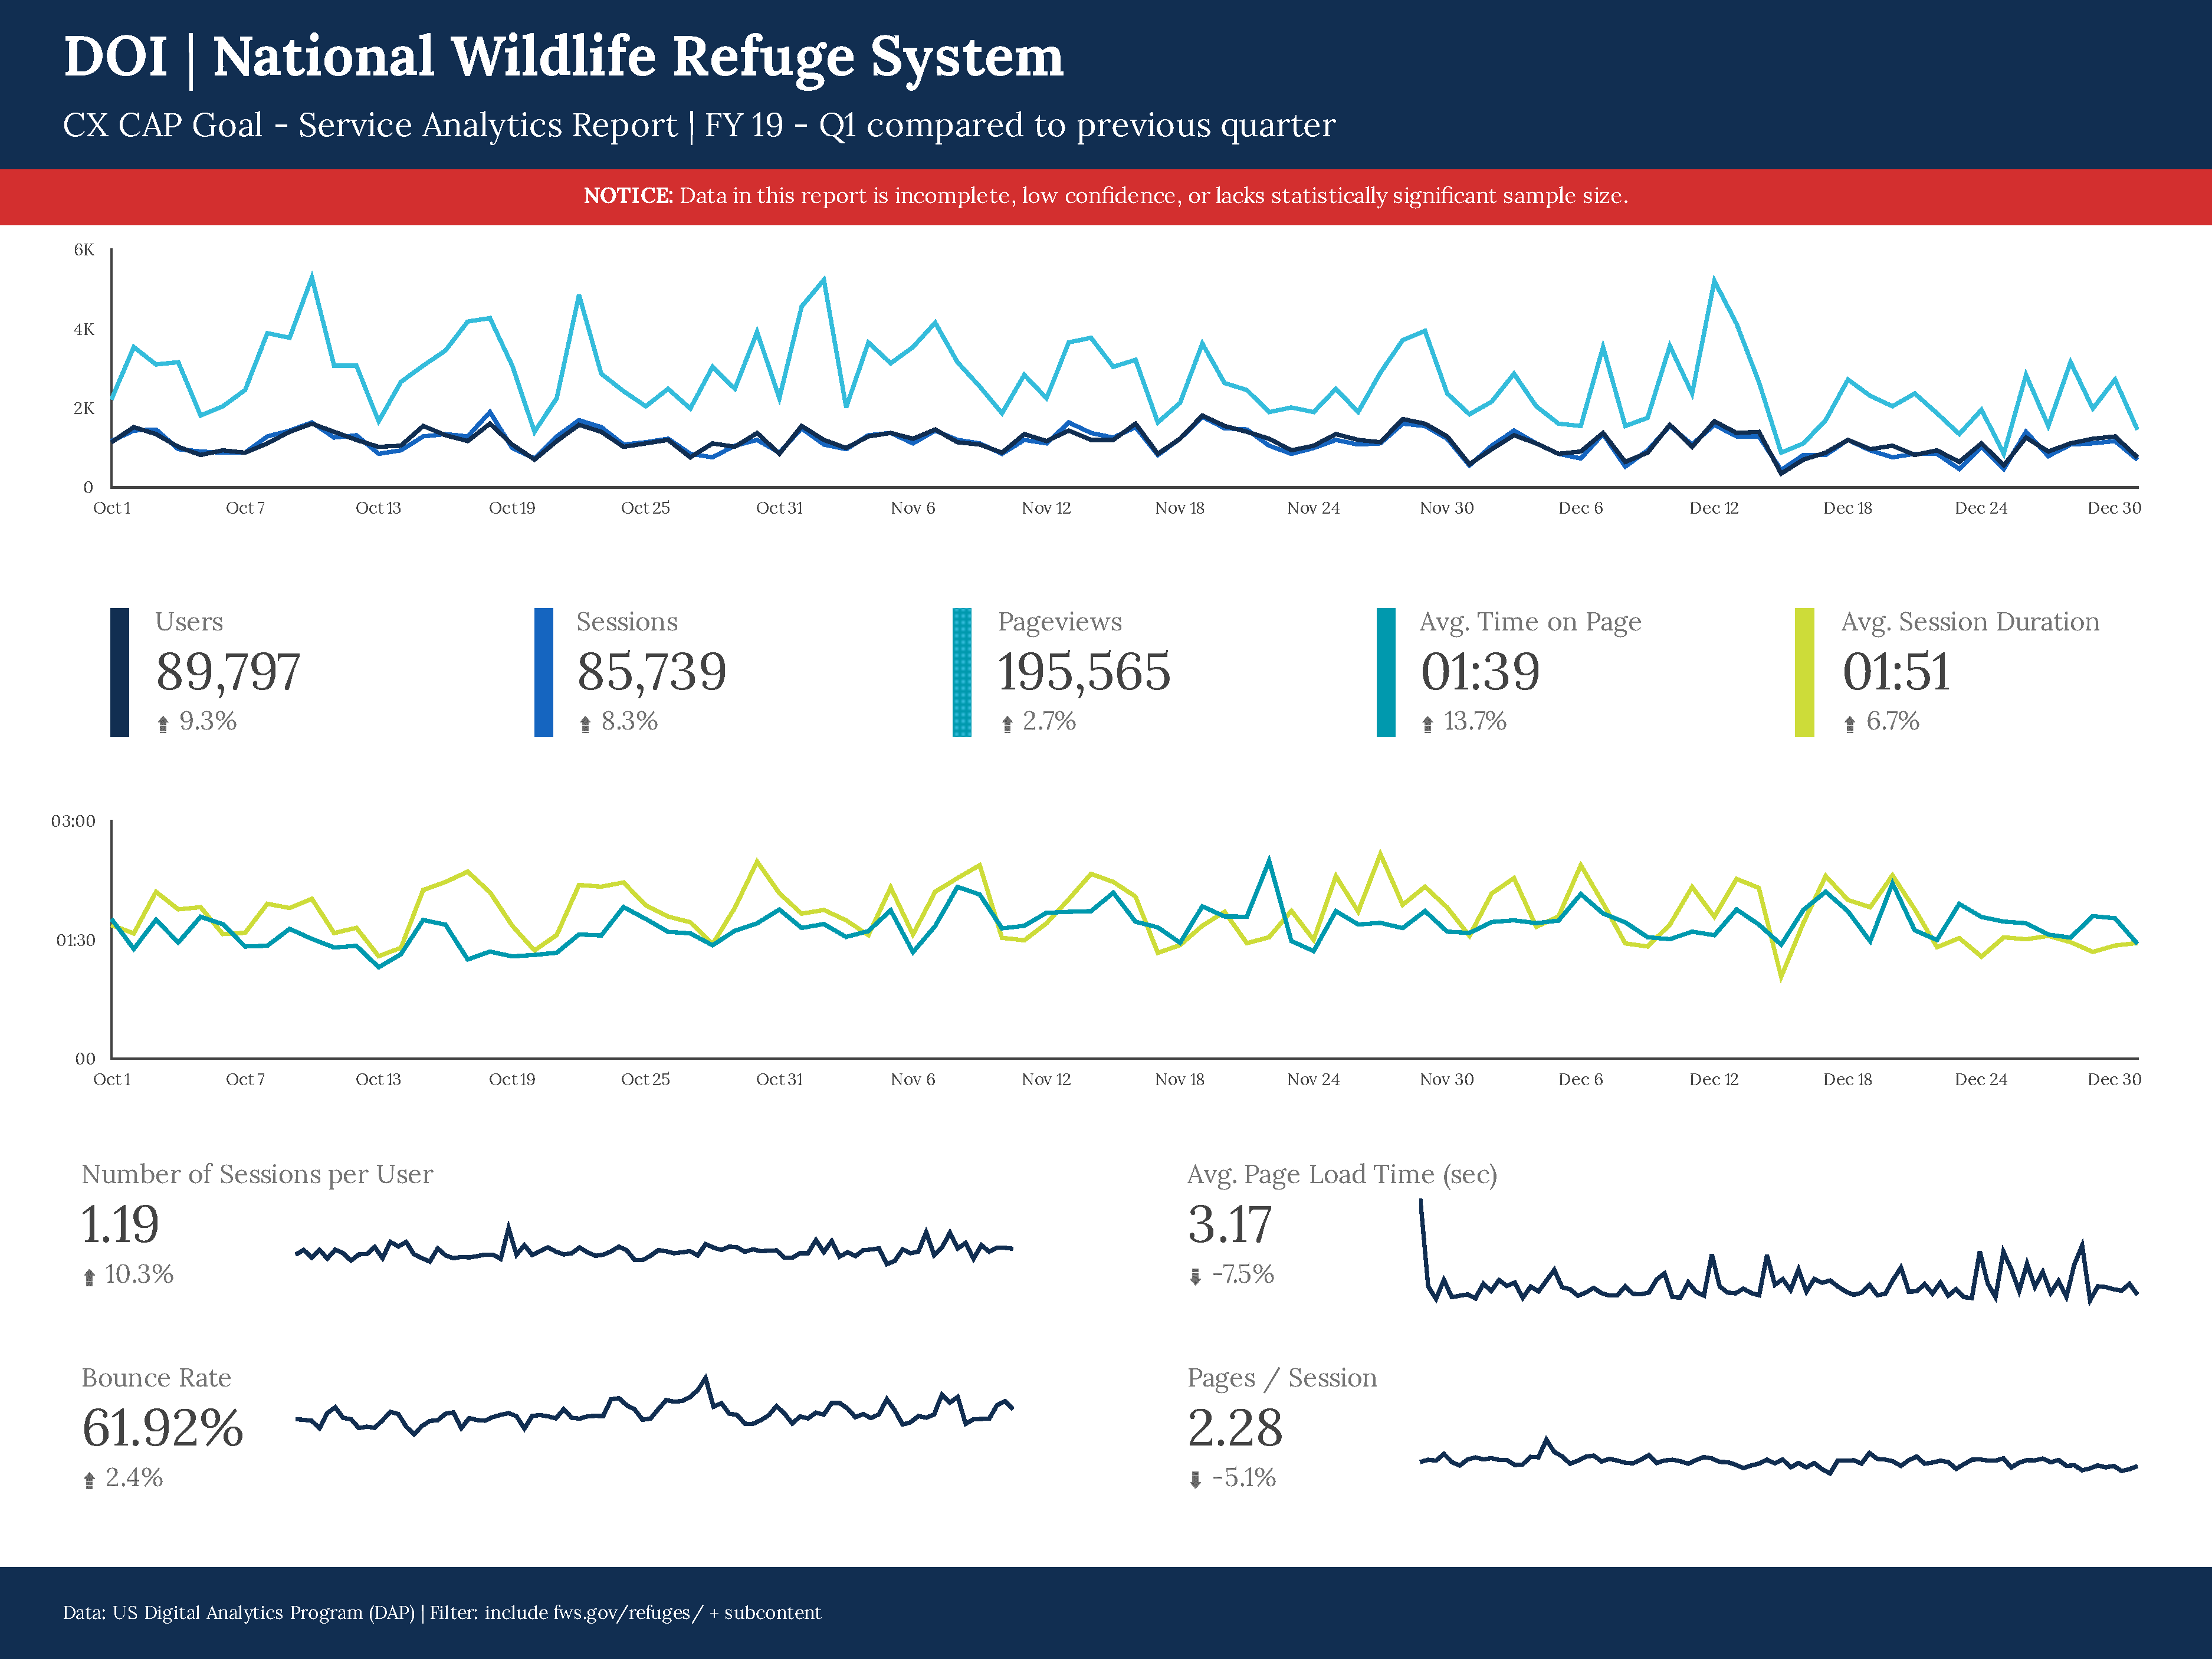Click the Pageviews value 195,565
Viewport: 2212px width, 1659px height.
pyautogui.click(x=1084, y=672)
